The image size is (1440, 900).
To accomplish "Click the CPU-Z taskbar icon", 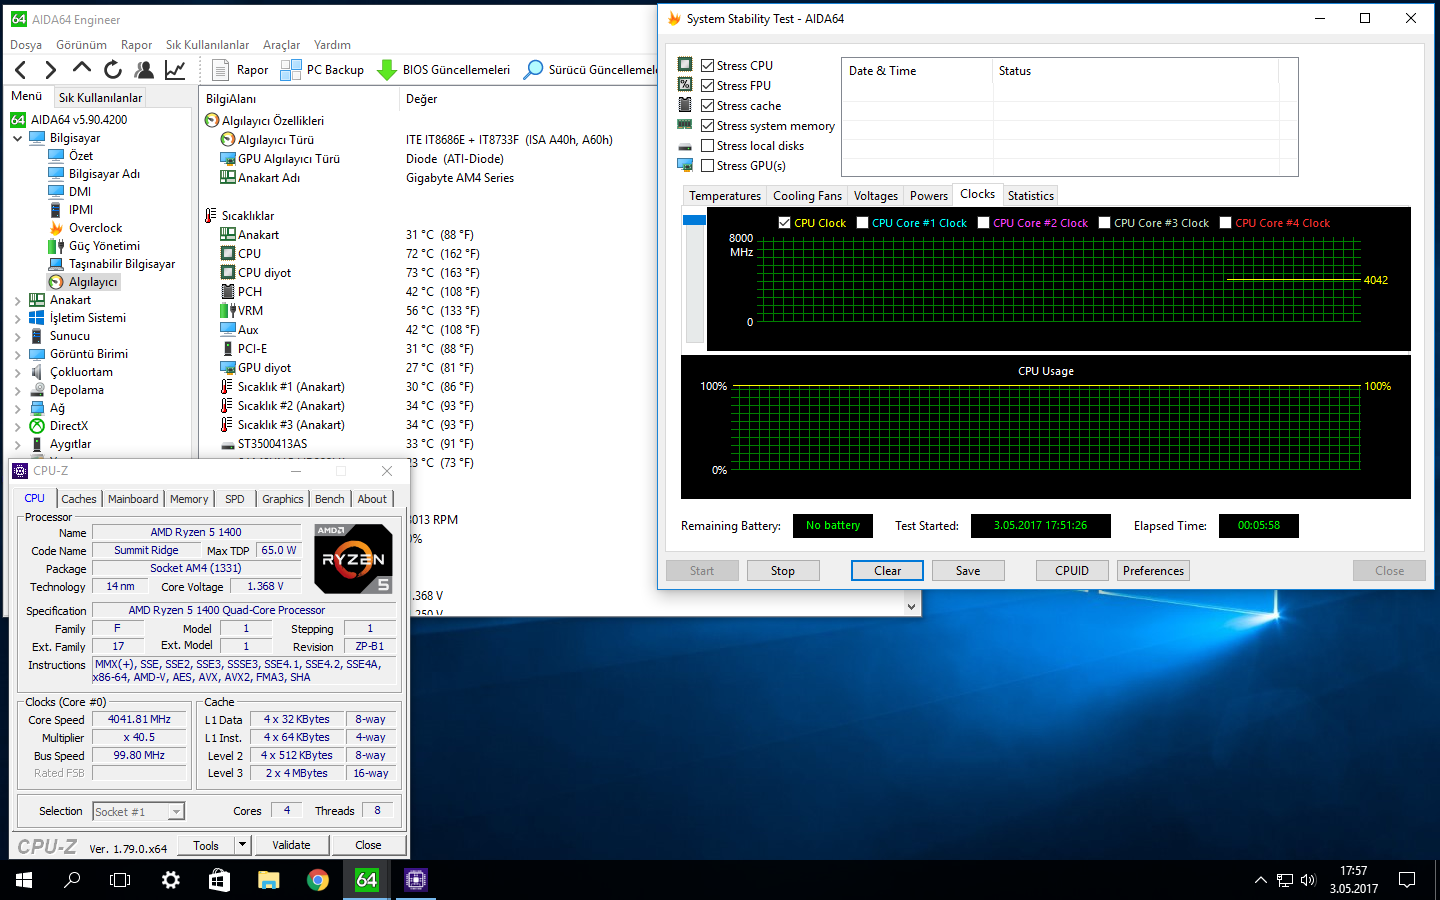I will (x=416, y=880).
